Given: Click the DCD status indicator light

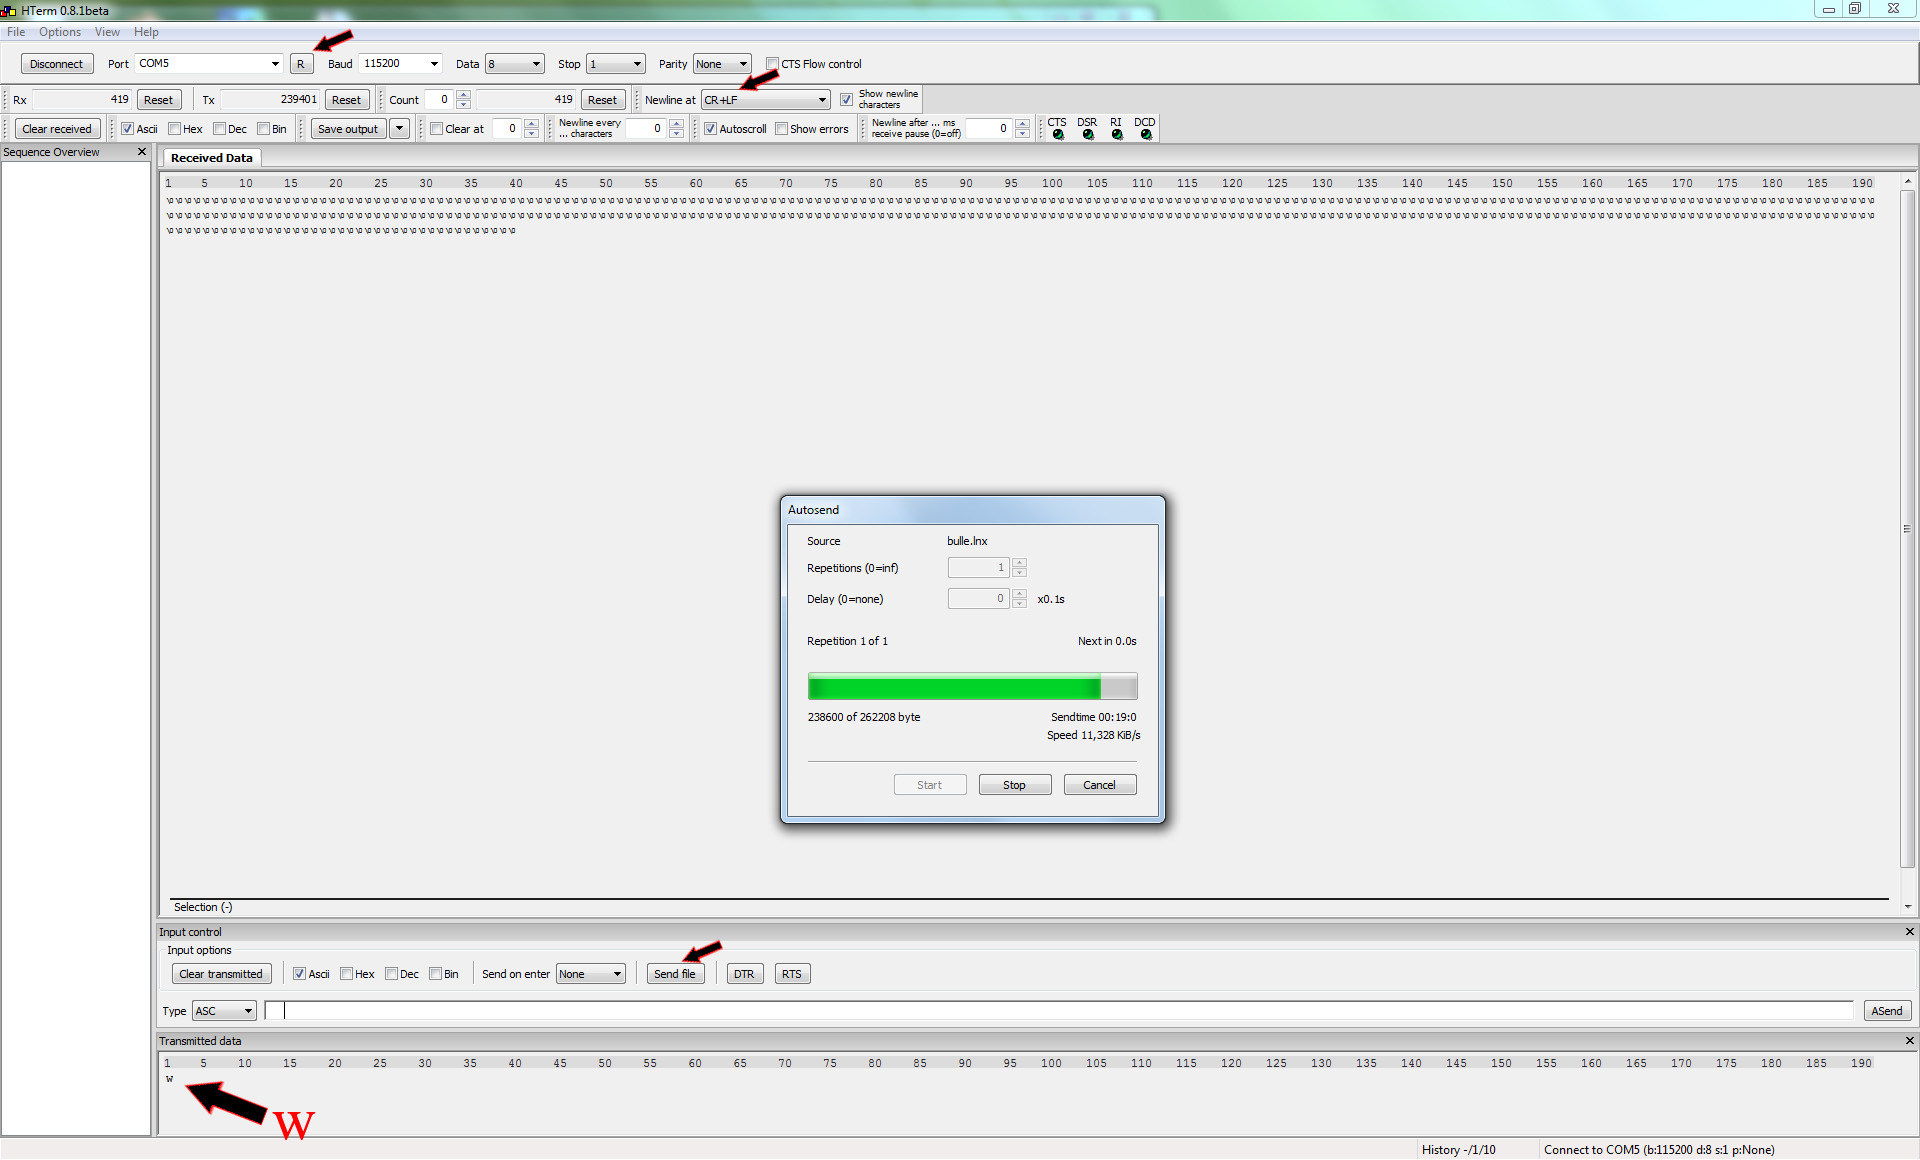Looking at the screenshot, I should (1146, 134).
